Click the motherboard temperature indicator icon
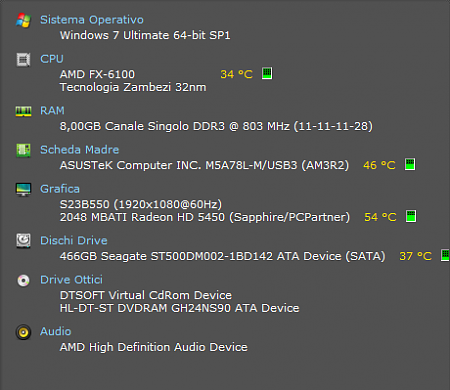The image size is (450, 390). tap(410, 164)
